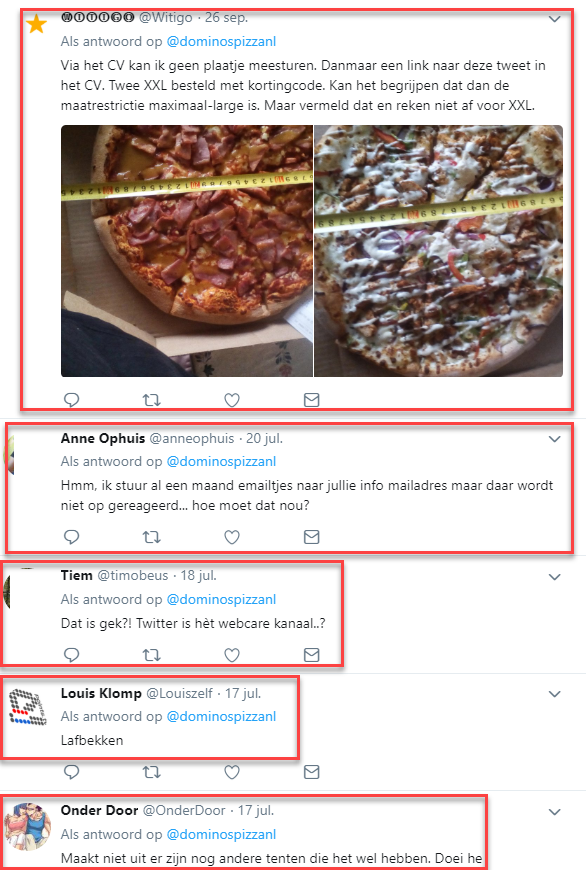Open the Onder Door profile name
Screen dimensions: 586x870
[x=99, y=810]
